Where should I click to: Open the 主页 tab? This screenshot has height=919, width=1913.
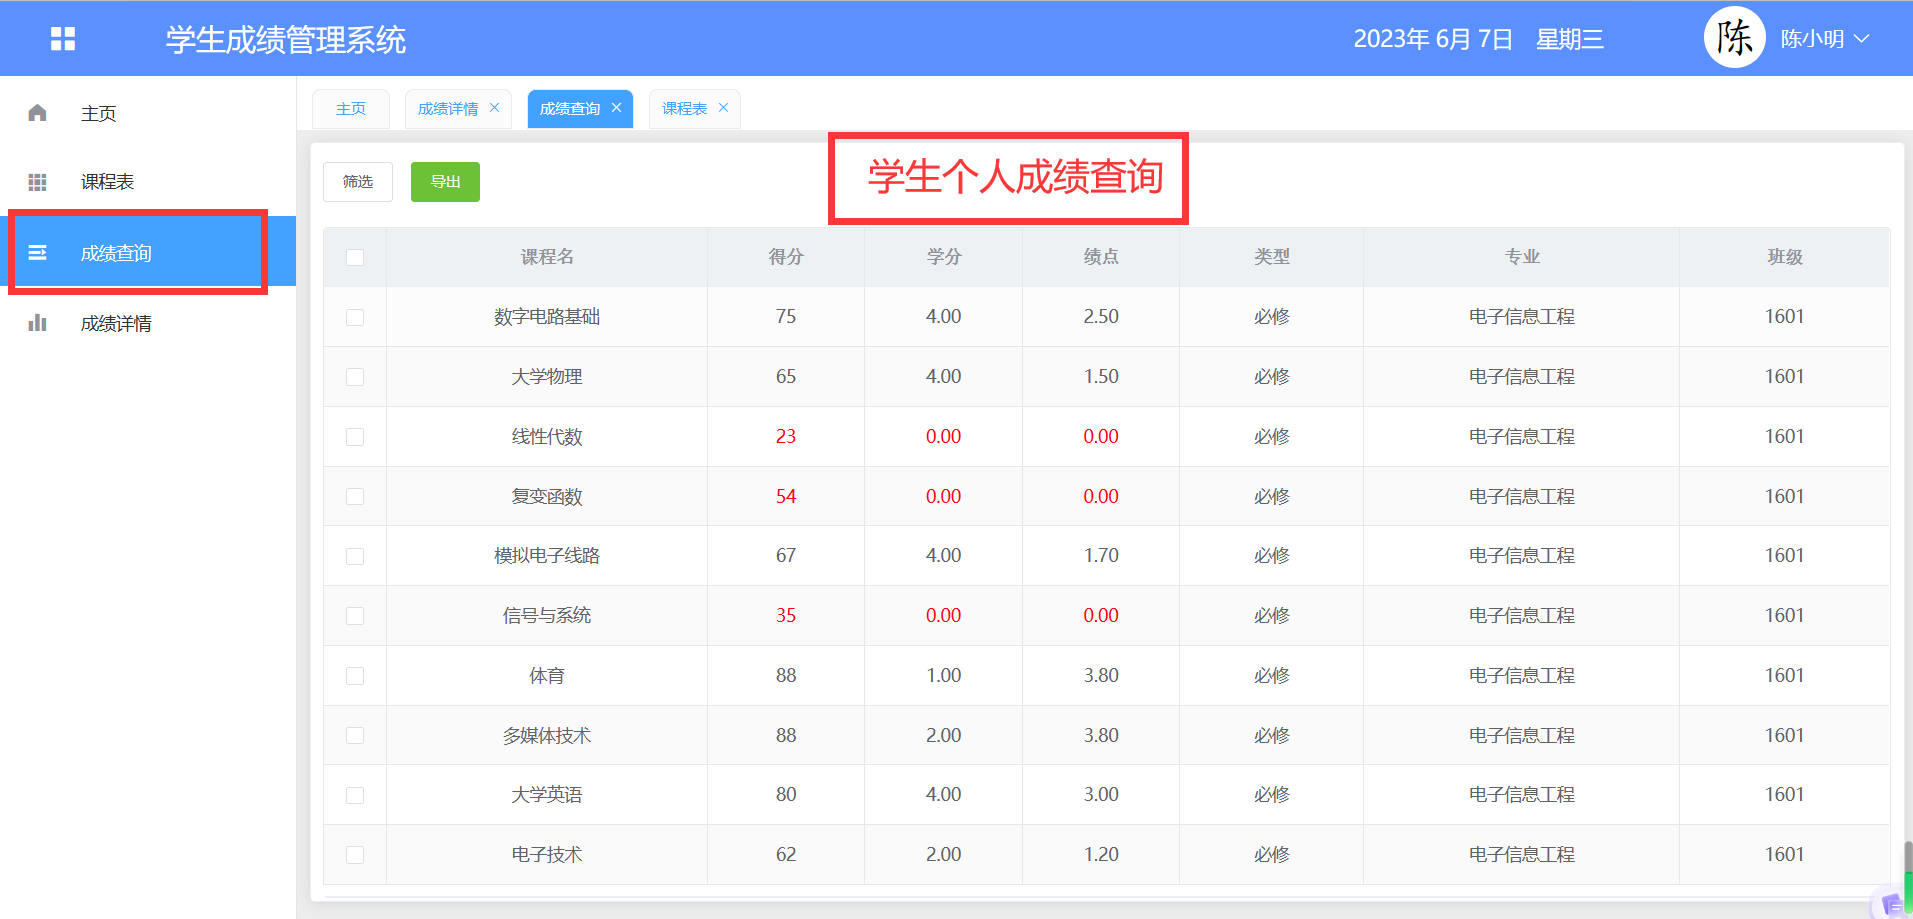(351, 108)
